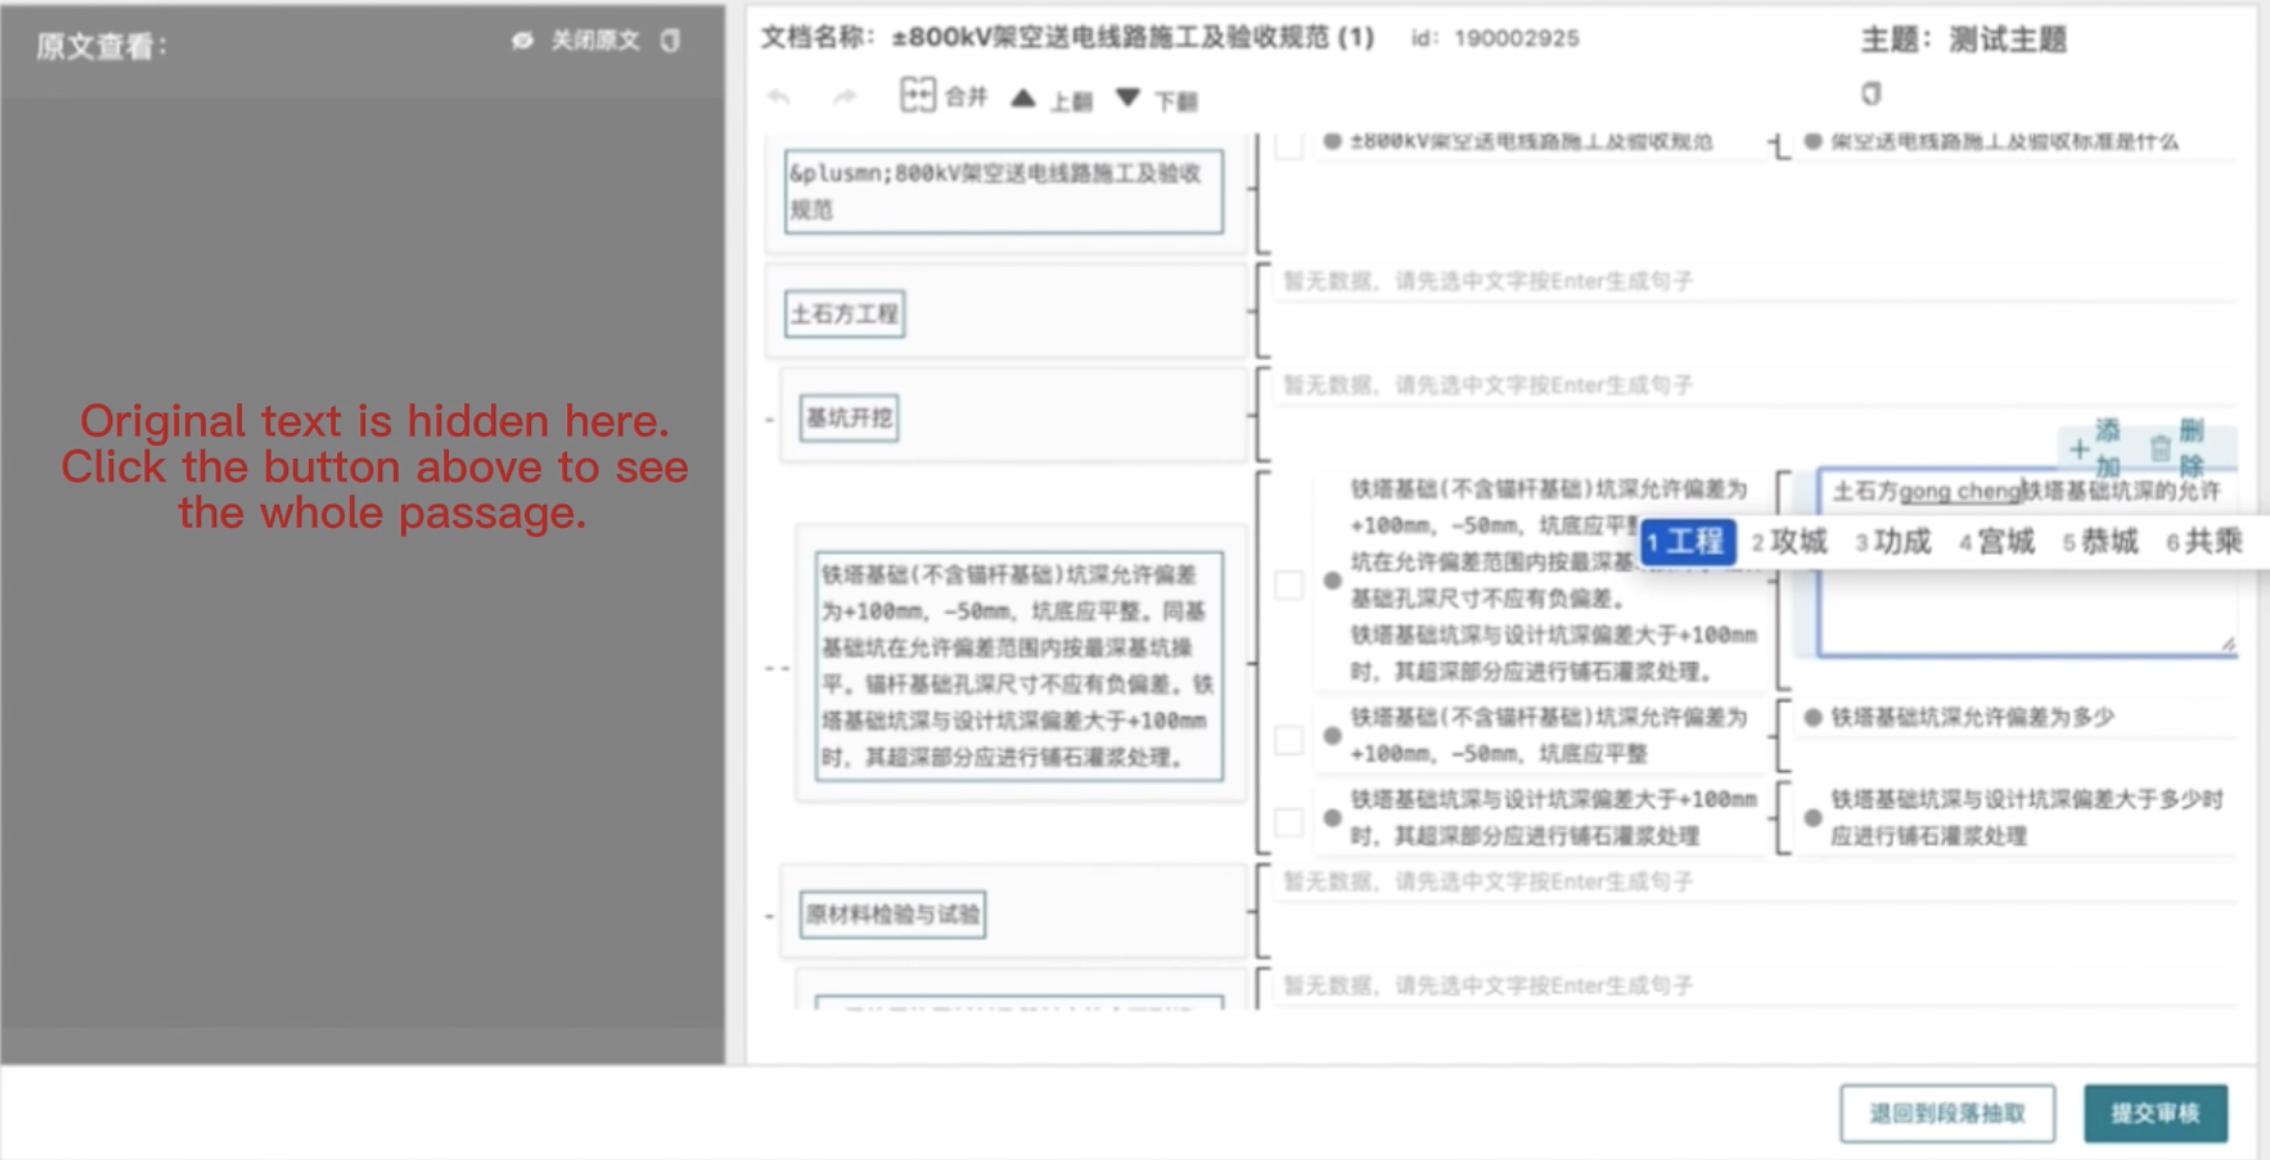Click the redo arrow in the toolbar
The image size is (2270, 1160).
(845, 95)
